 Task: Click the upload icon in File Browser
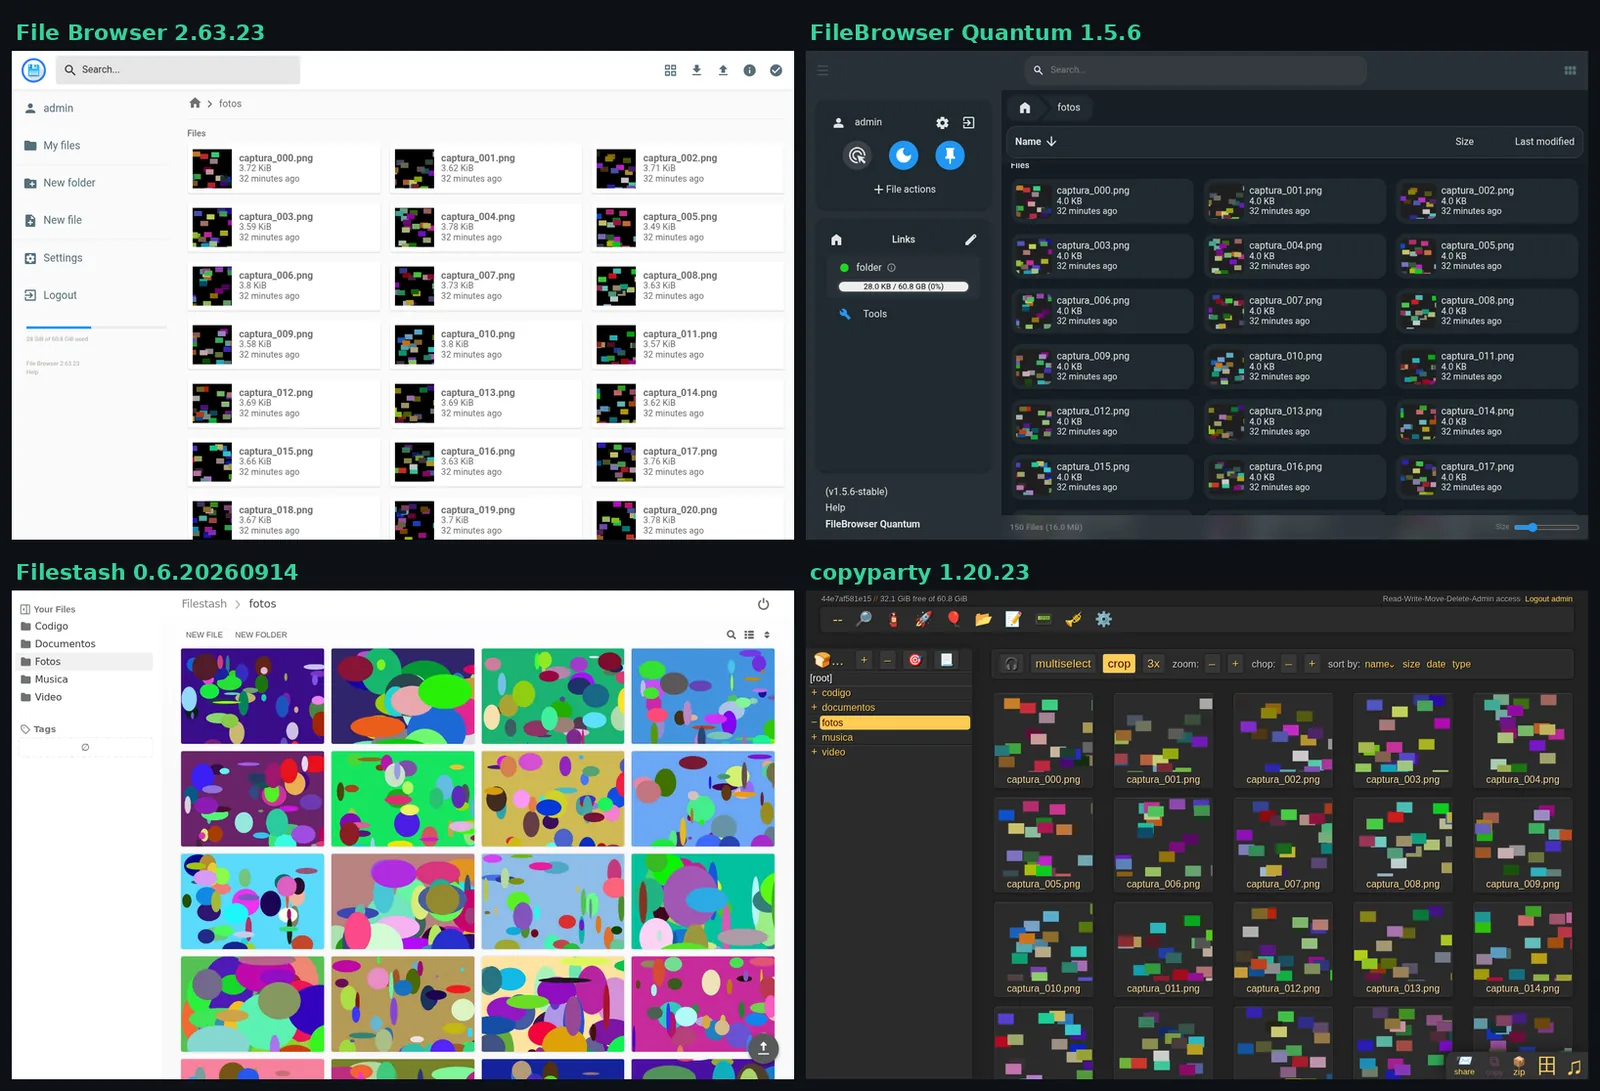[x=723, y=70]
